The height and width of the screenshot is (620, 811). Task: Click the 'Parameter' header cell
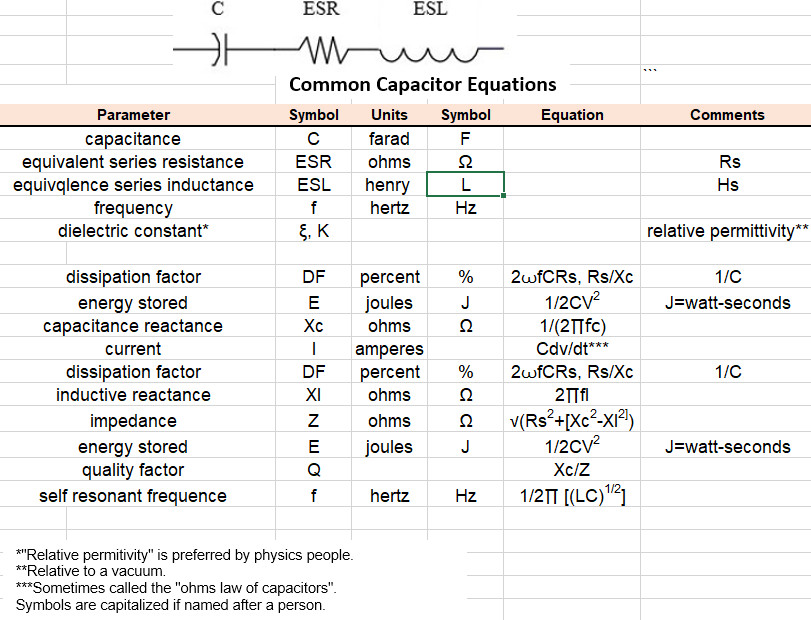pos(138,115)
